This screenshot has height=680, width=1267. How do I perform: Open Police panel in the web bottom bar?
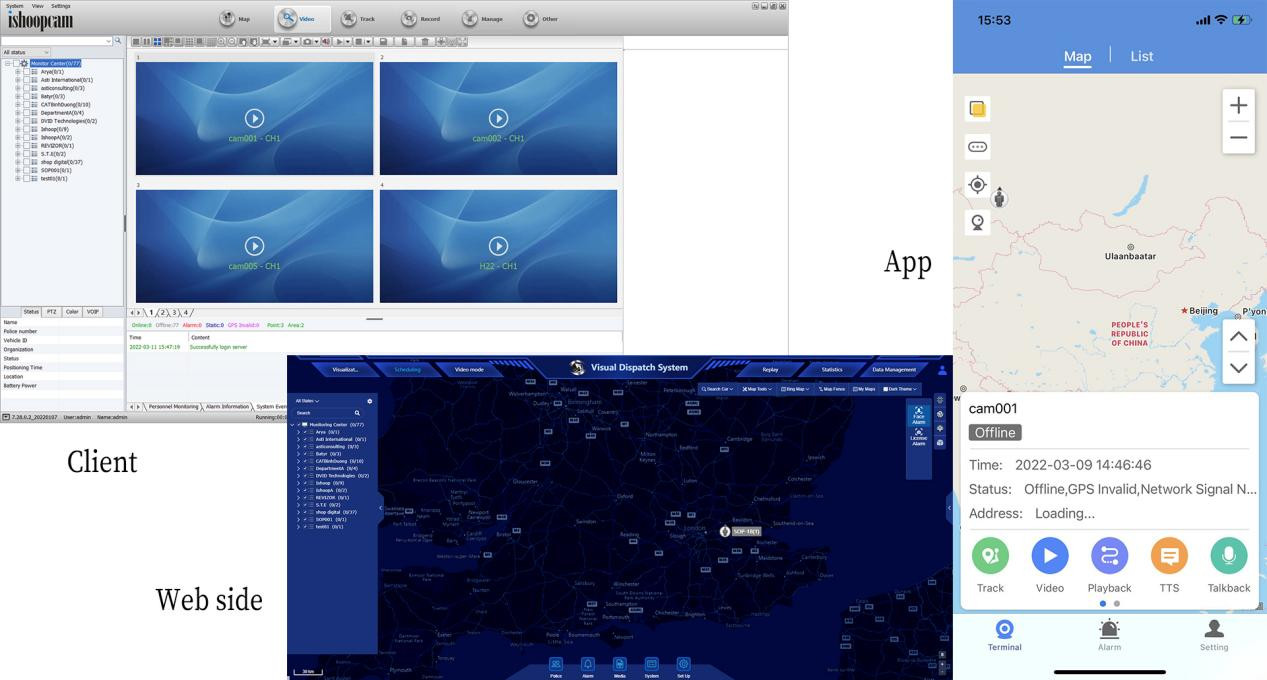pos(556,665)
